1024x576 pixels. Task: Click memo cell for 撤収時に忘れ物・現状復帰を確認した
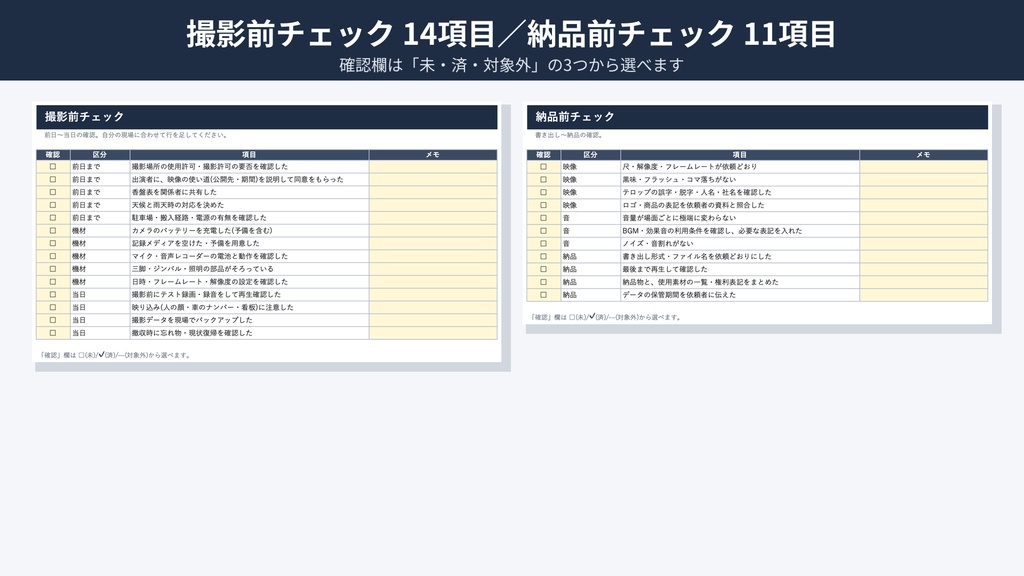[x=433, y=333]
